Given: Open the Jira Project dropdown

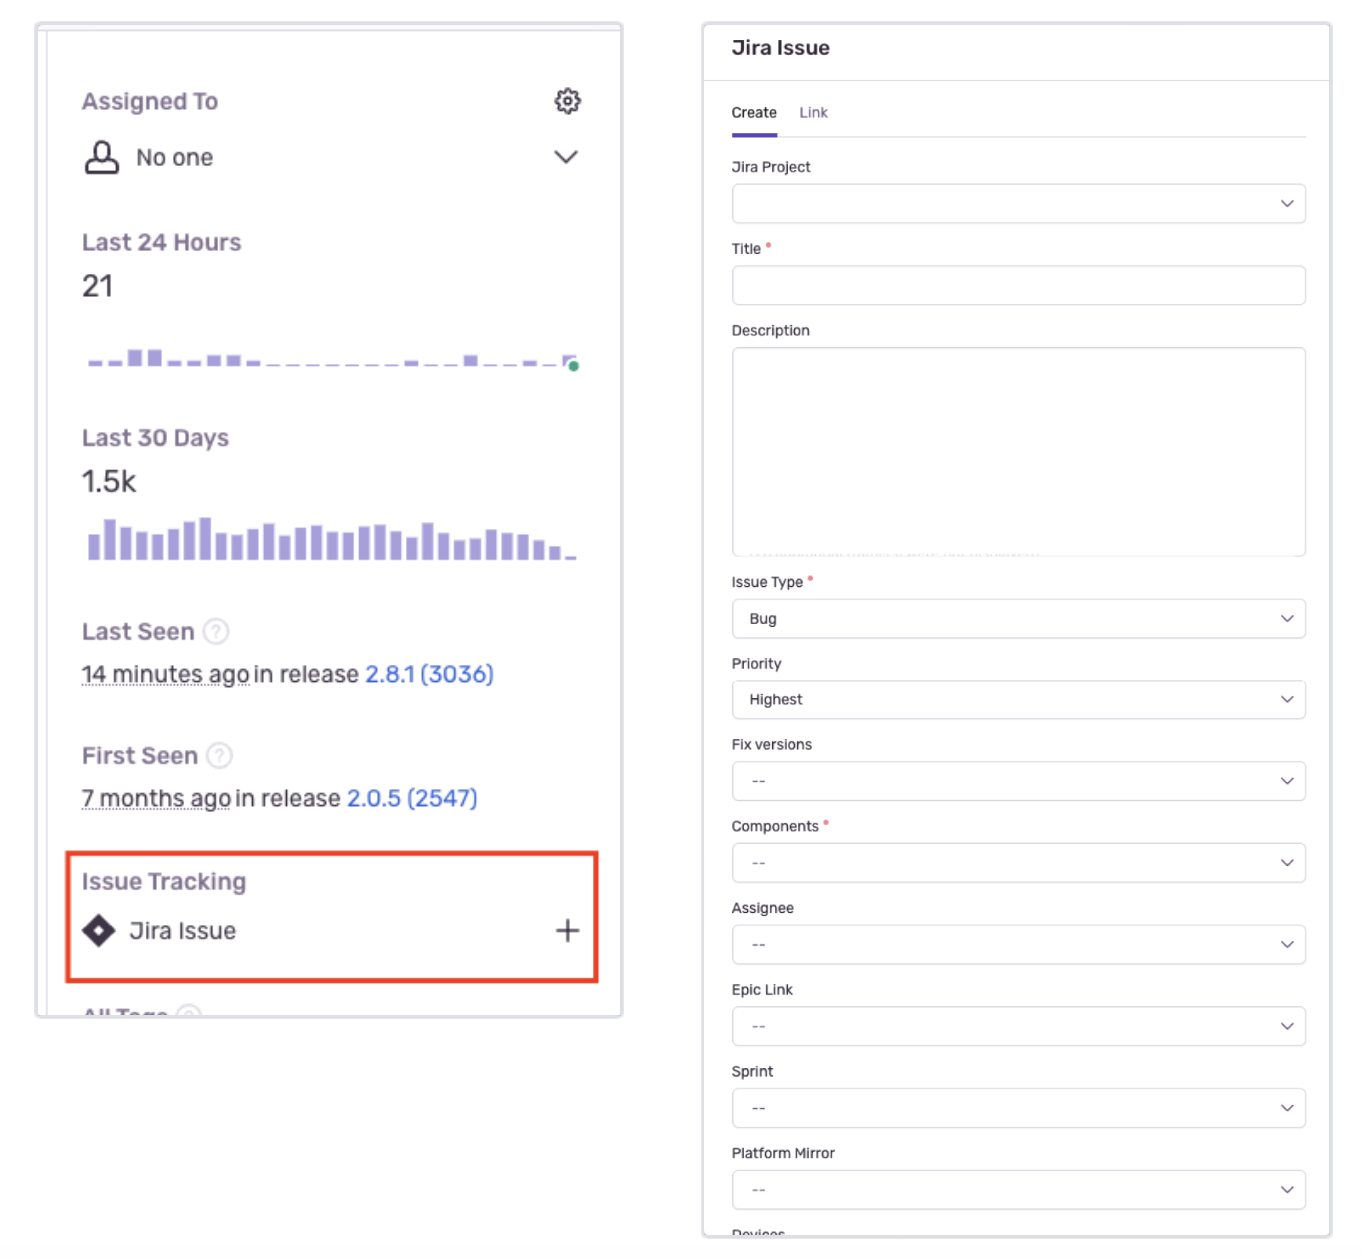Looking at the screenshot, I should pyautogui.click(x=1018, y=204).
